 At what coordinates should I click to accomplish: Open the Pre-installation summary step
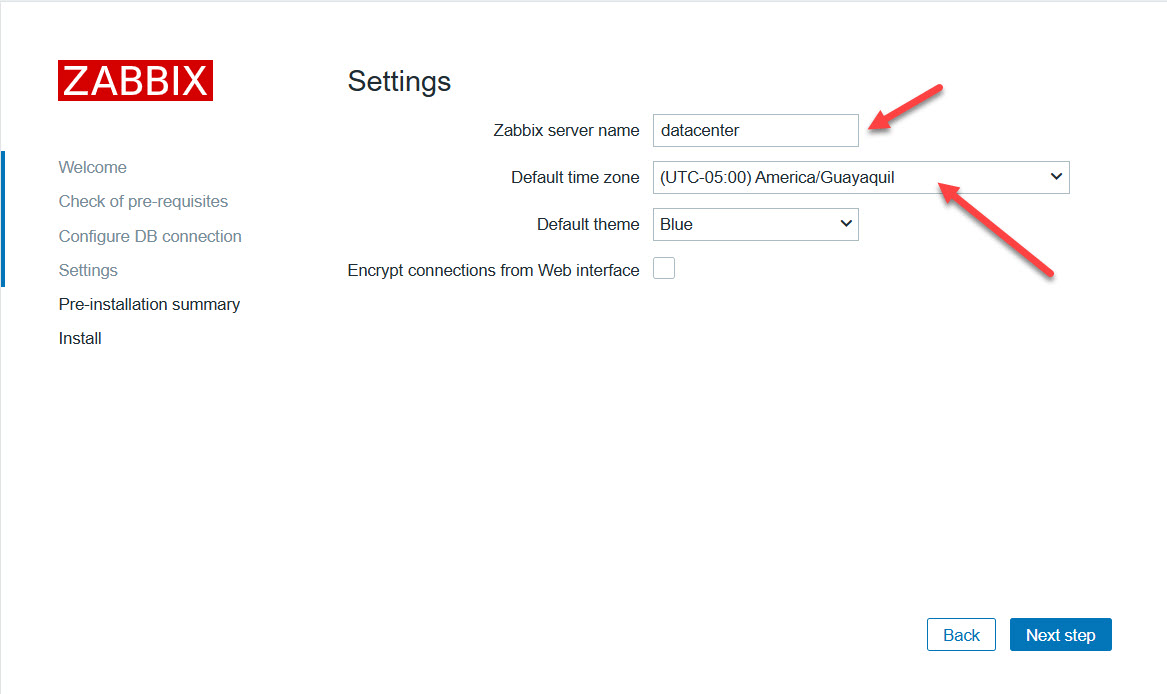pos(149,304)
